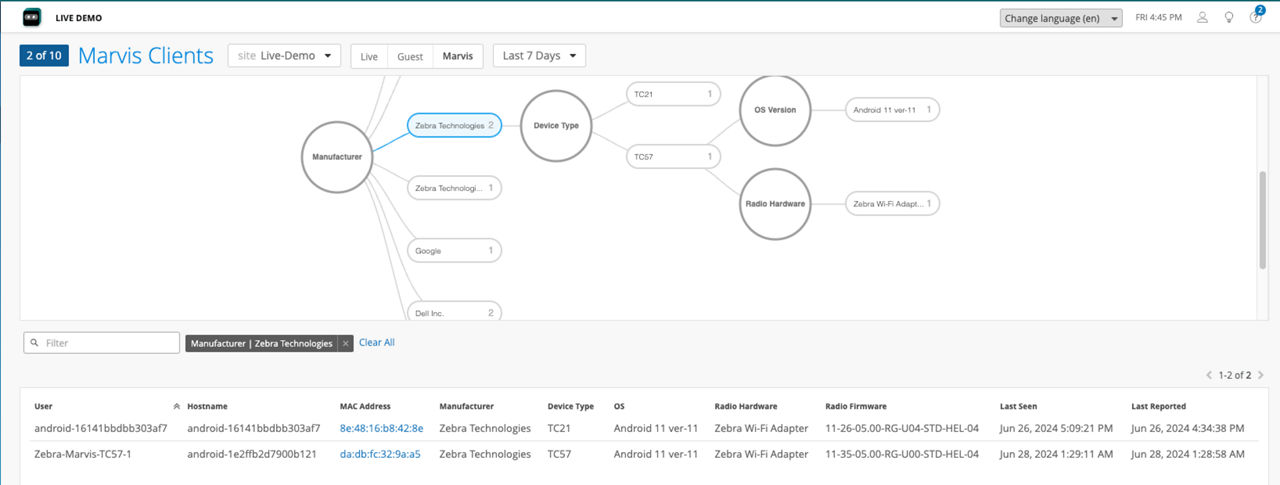1280x485 pixels.
Task: Expand the site Live-Demo selector
Action: point(284,56)
